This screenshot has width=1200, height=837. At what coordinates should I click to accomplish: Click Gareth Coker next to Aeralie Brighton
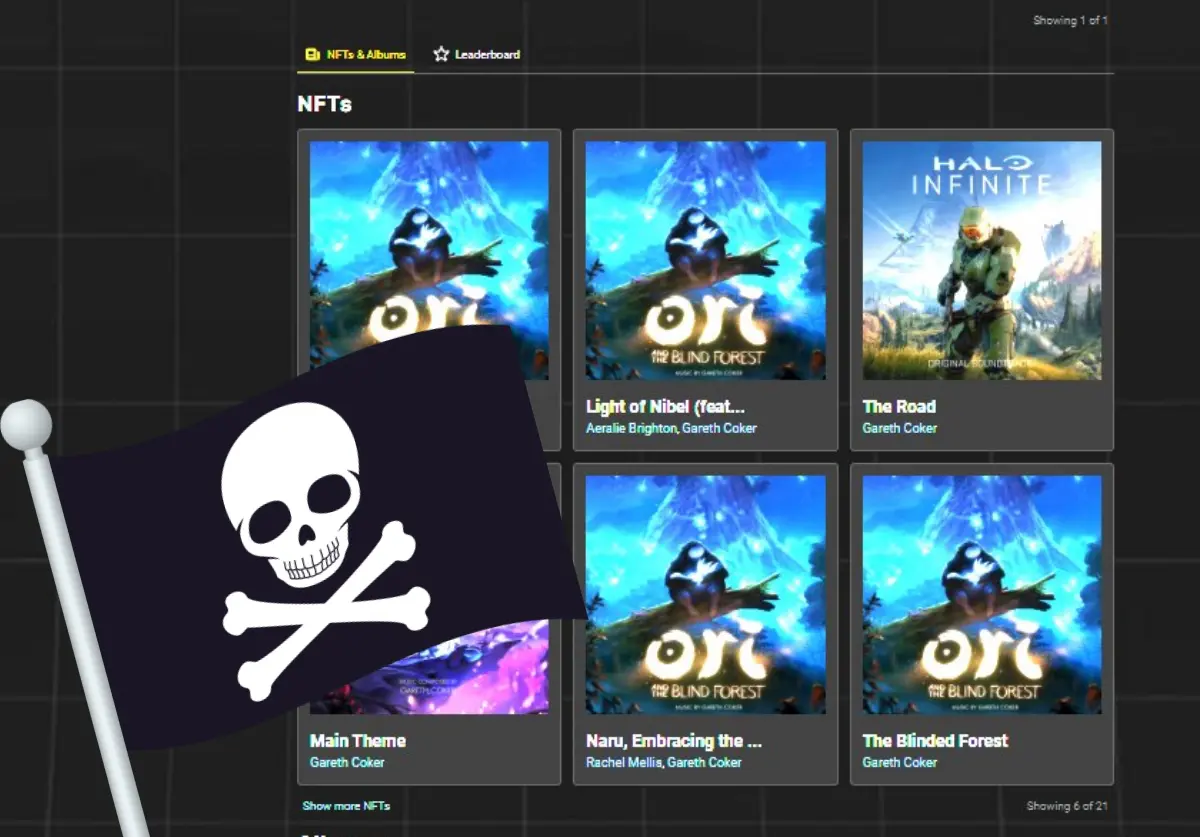point(719,428)
